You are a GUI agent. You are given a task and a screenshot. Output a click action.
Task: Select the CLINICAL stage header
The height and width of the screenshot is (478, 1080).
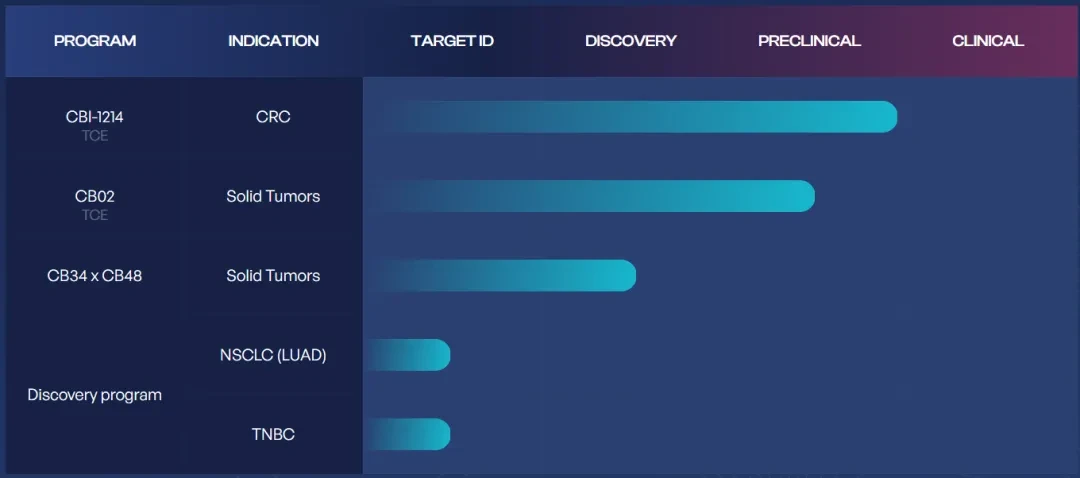pyautogui.click(x=988, y=41)
